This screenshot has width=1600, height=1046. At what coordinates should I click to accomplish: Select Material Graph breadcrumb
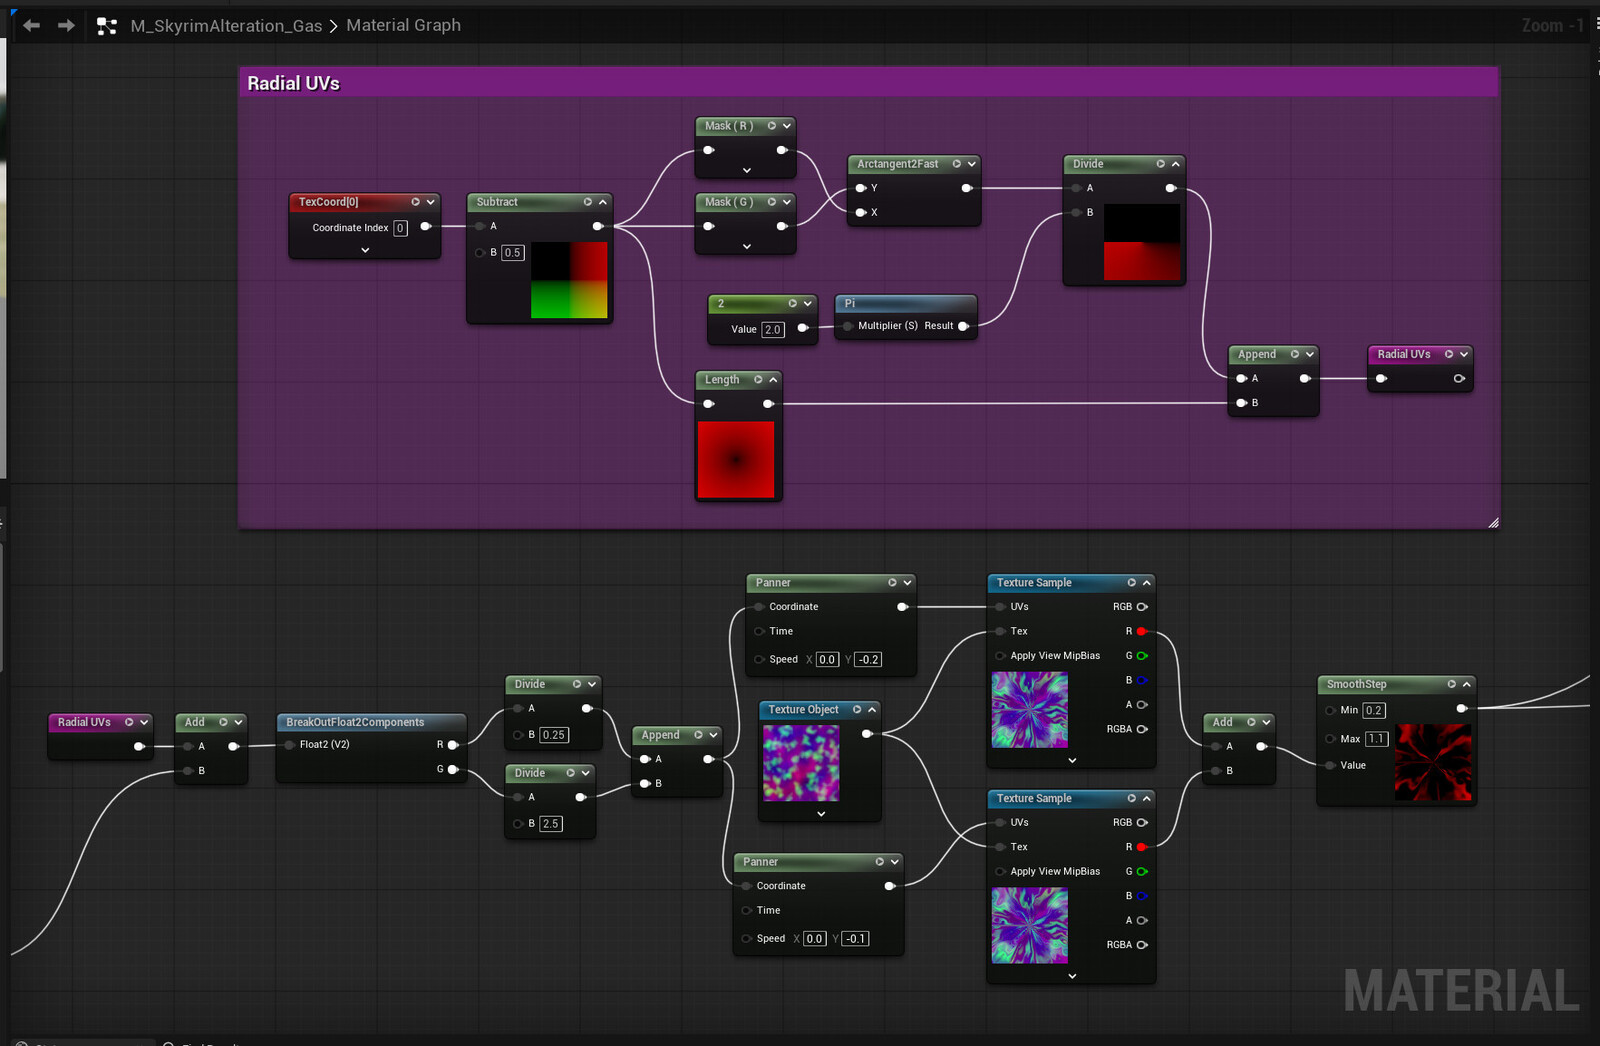[403, 25]
